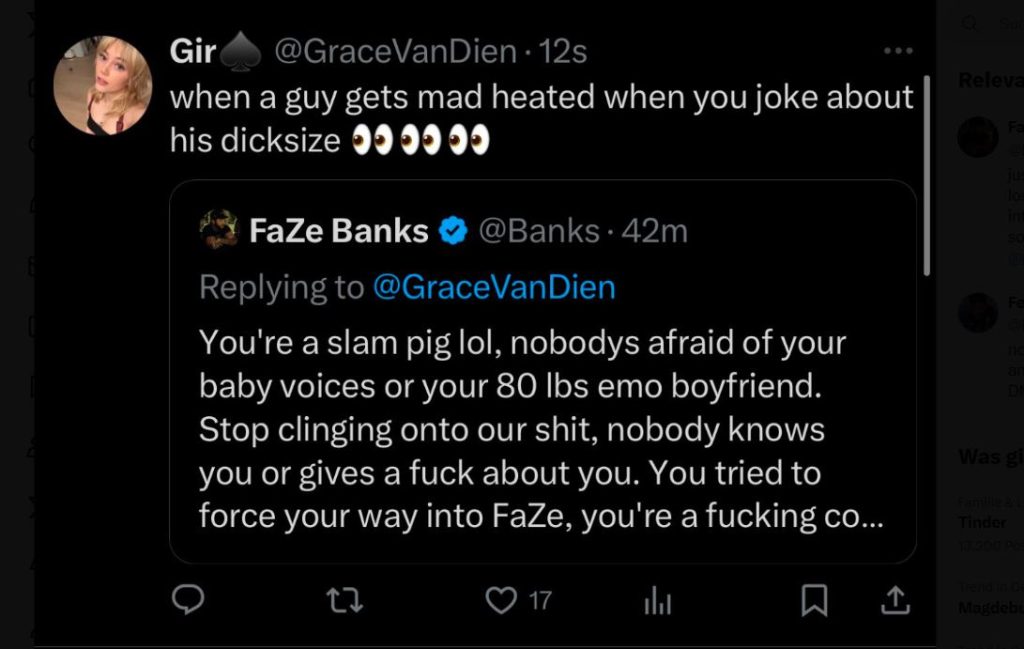Open FaZe Banks' small profile picture
The height and width of the screenshot is (649, 1024).
pos(218,229)
